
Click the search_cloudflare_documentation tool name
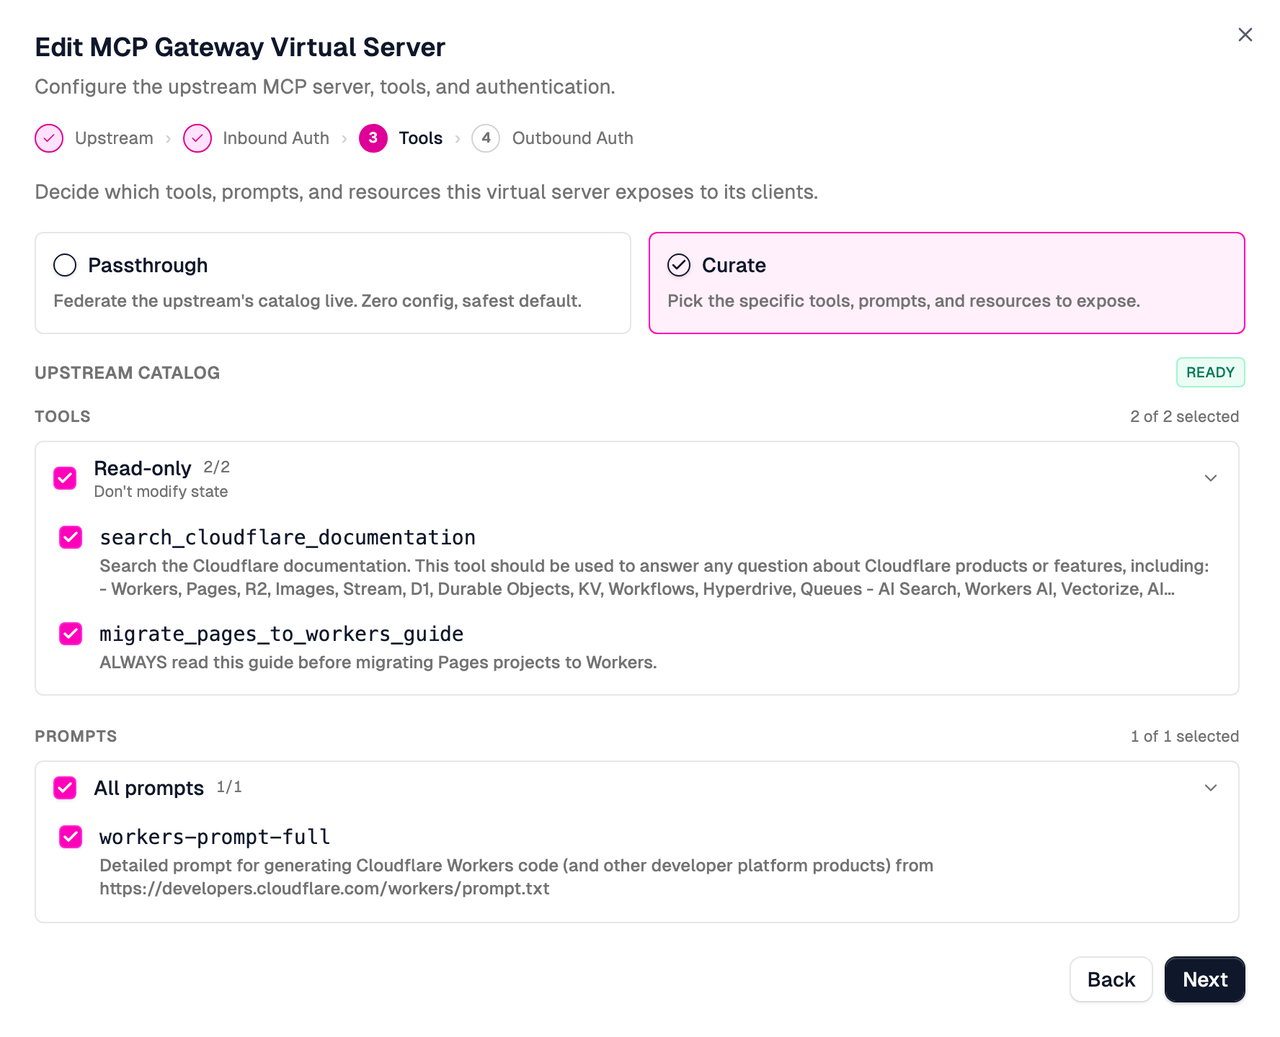[287, 537]
